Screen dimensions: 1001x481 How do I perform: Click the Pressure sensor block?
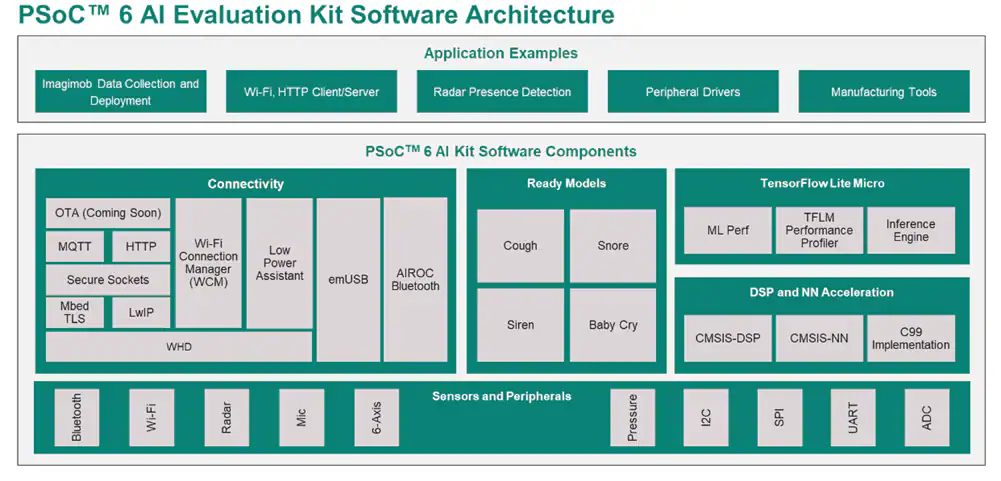633,418
